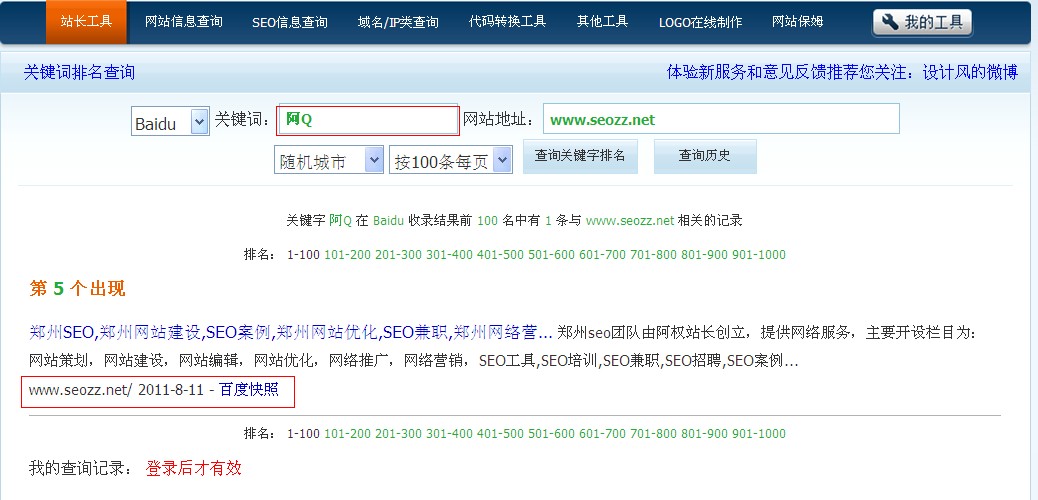Screen dimensions: 1038x500
Task: Select top ranking range 101-200
Action: [x=347, y=255]
